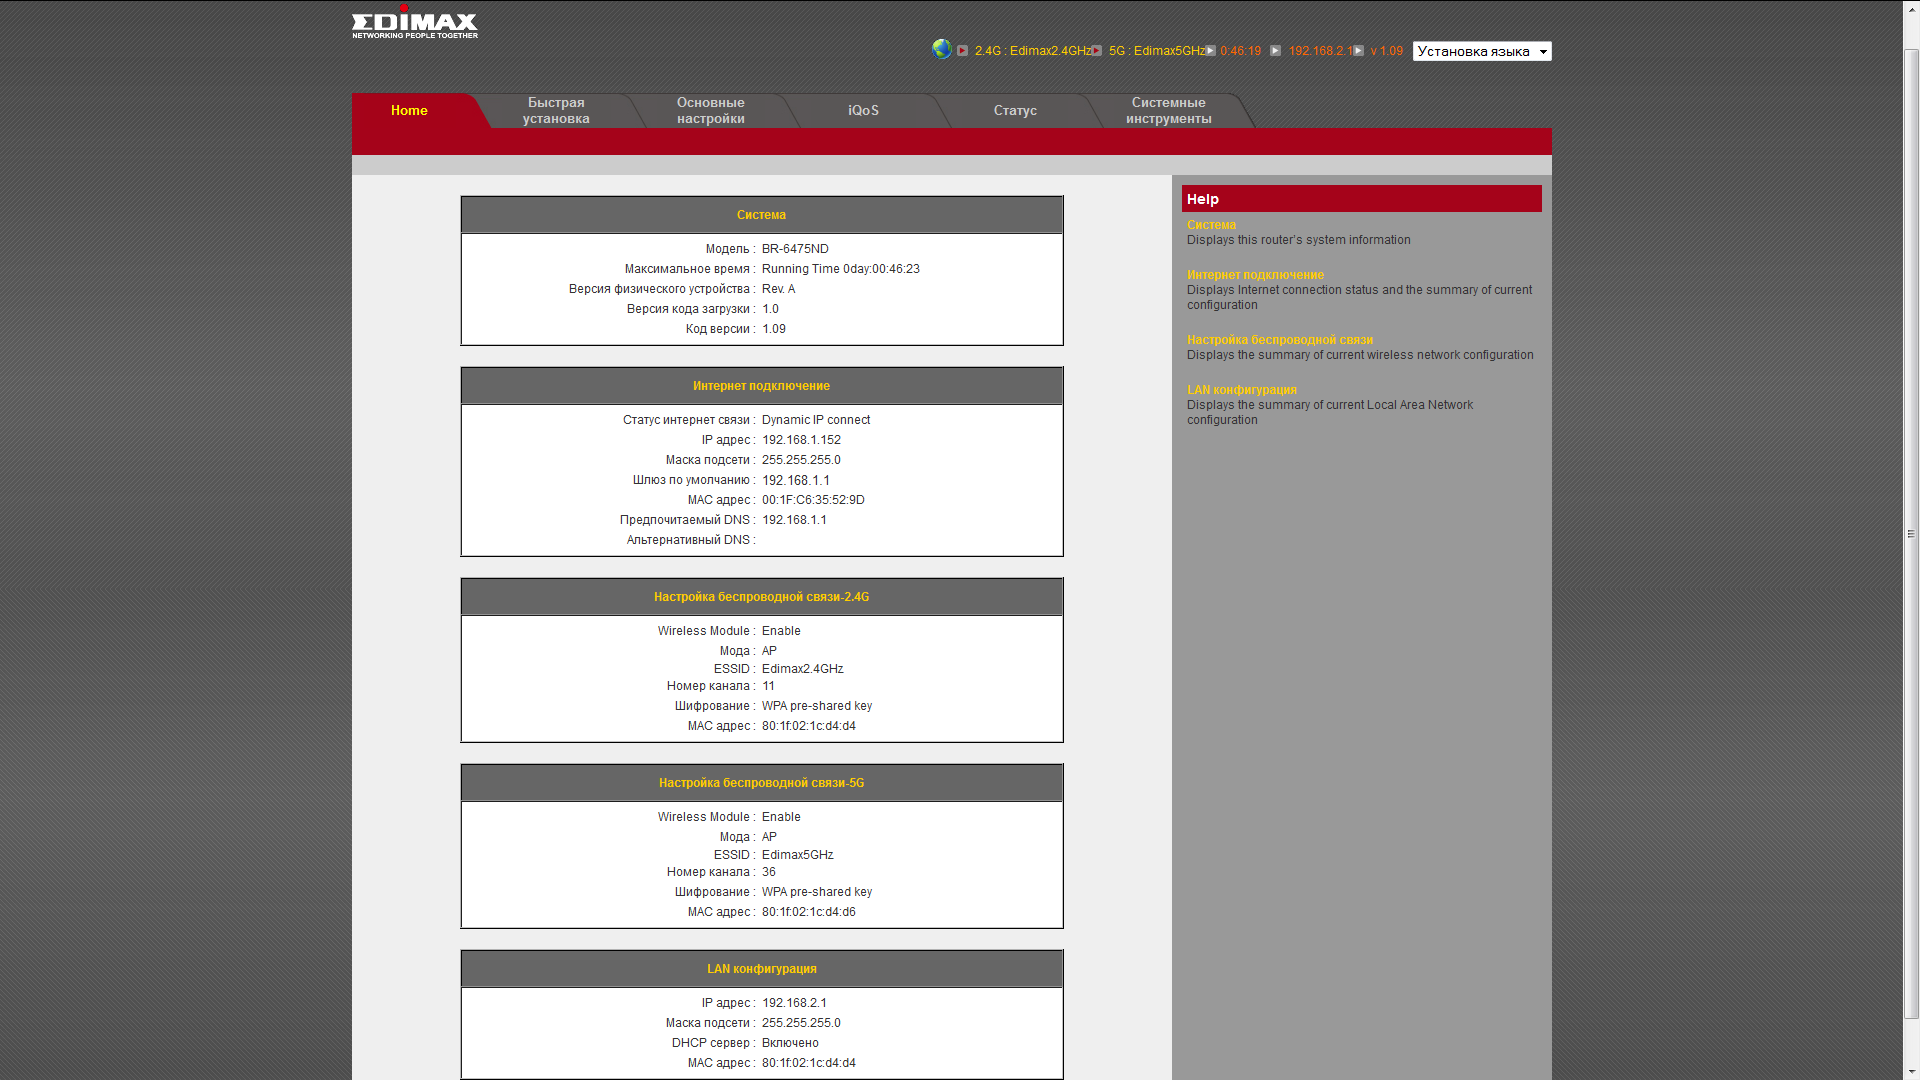
Task: Select the Статус tab
Action: (1015, 111)
